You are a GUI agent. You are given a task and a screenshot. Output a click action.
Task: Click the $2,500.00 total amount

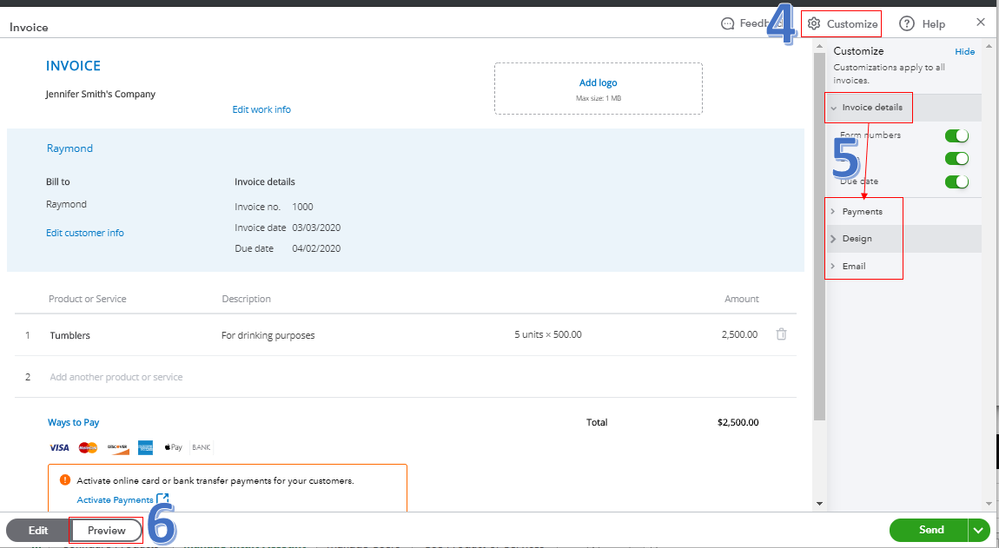click(738, 422)
